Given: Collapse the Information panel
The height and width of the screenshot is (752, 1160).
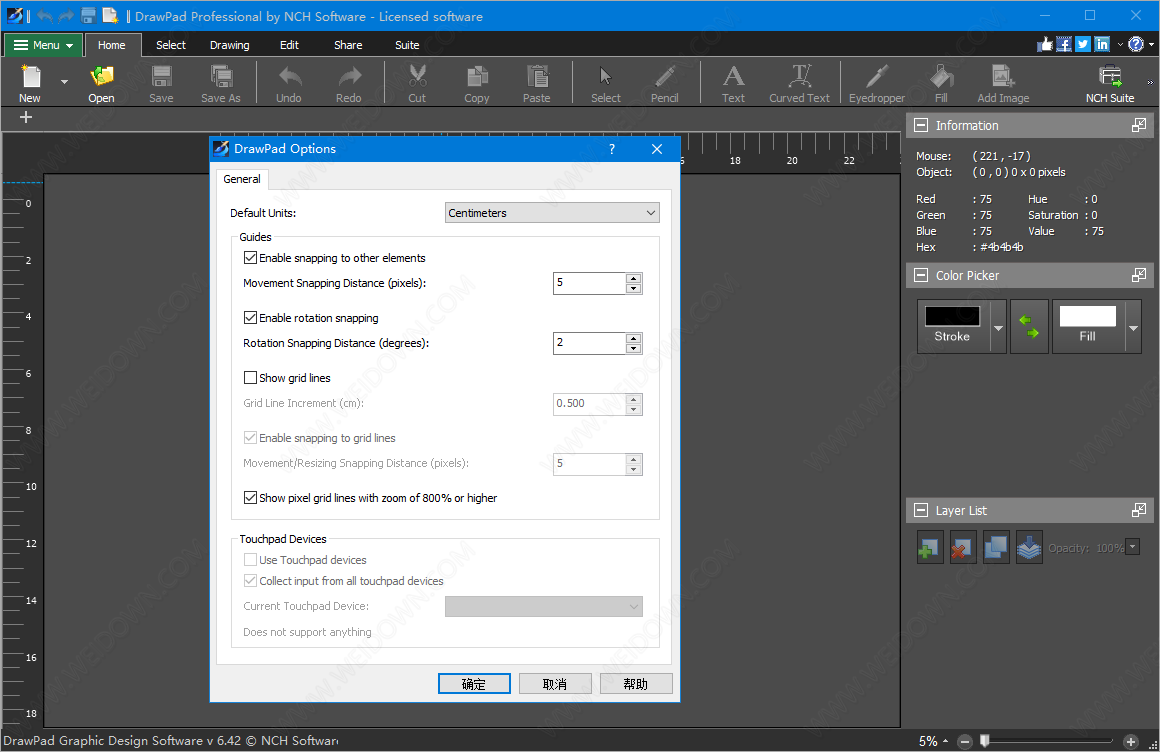Looking at the screenshot, I should [x=921, y=126].
